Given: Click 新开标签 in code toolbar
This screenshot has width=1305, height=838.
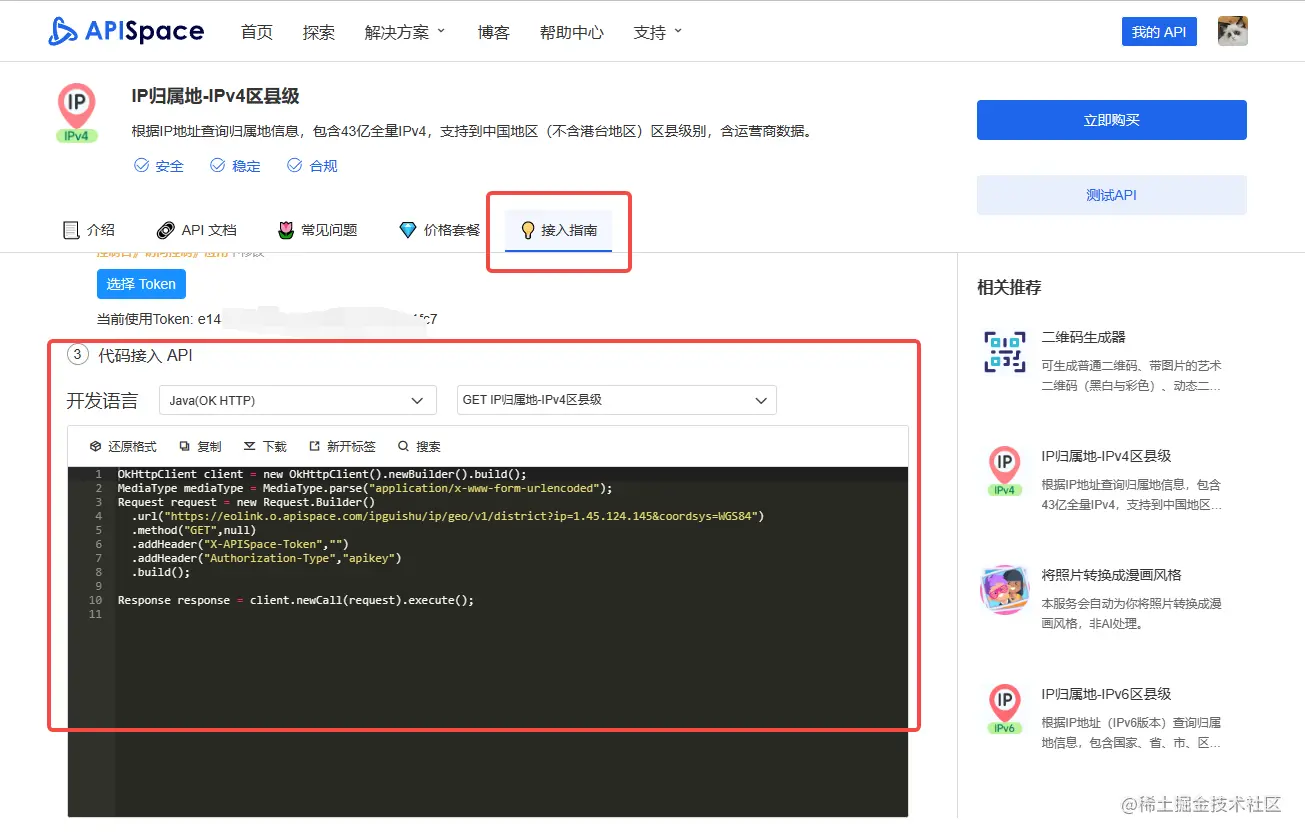Looking at the screenshot, I should pos(342,446).
